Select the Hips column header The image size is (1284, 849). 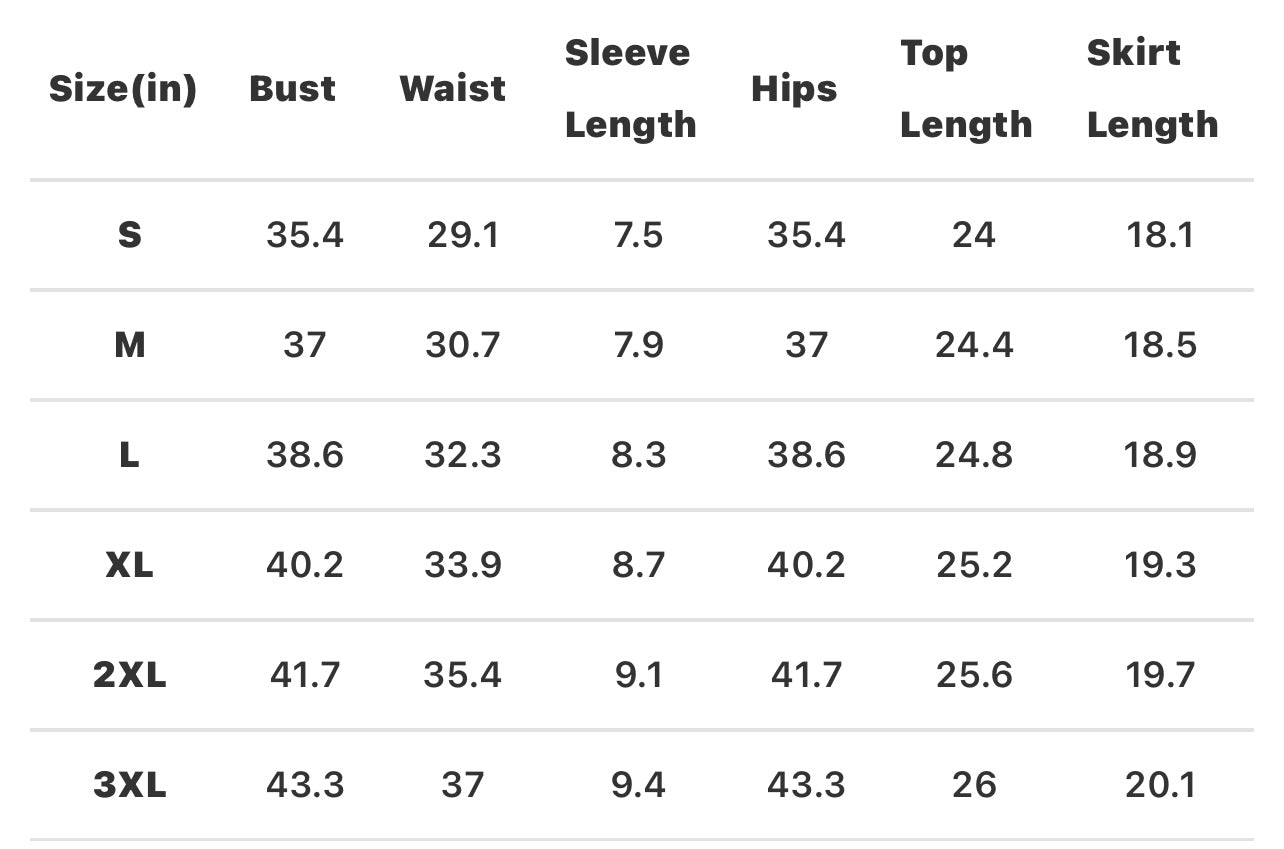pyautogui.click(x=794, y=89)
